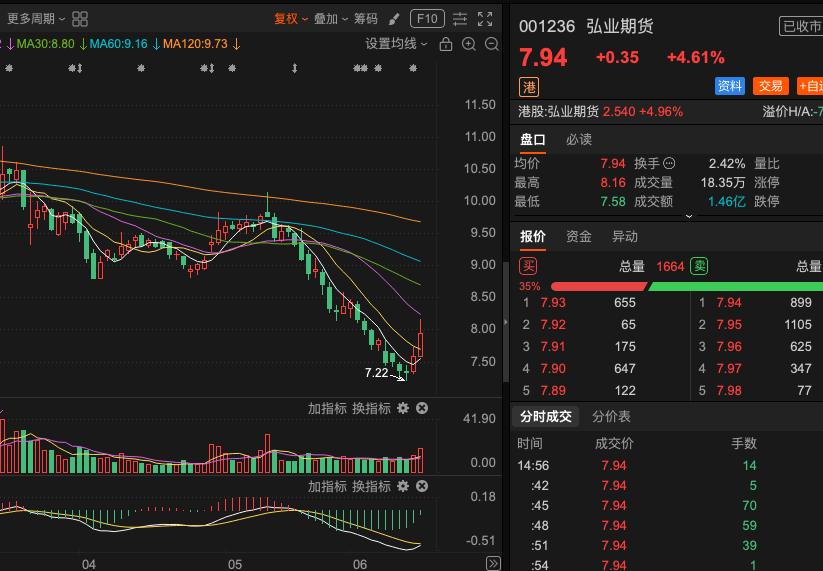This screenshot has width=823, height=571.
Task: Click the orange 交易 trade button
Action: click(771, 86)
